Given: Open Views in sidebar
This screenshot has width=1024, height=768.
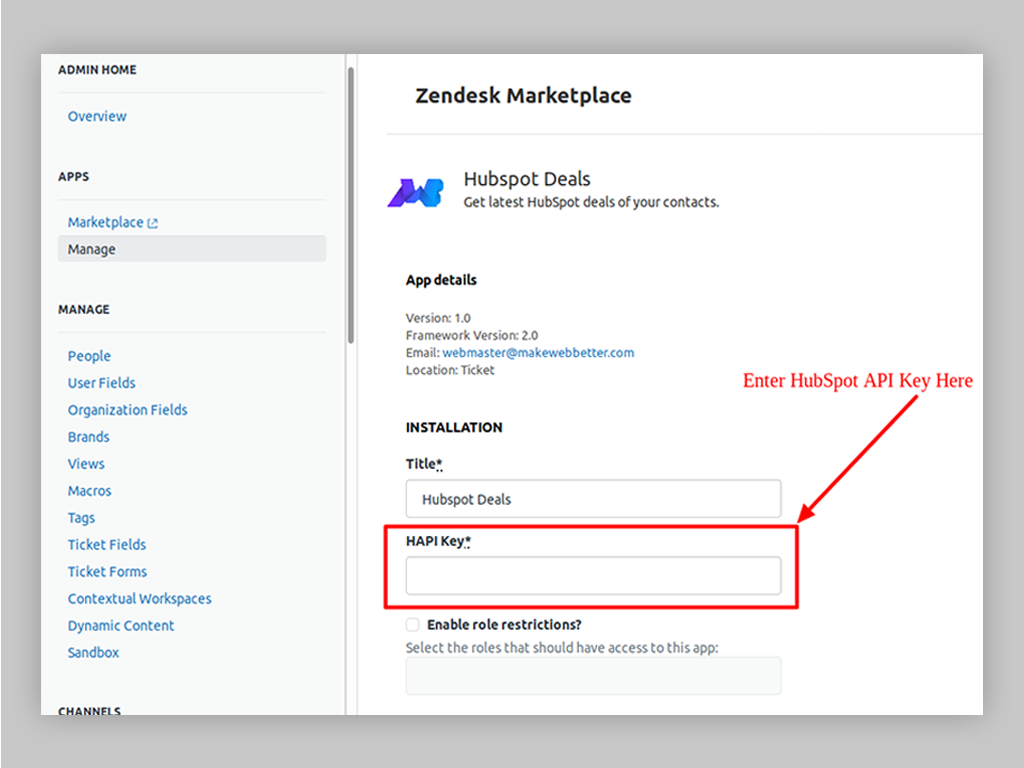Looking at the screenshot, I should 86,464.
